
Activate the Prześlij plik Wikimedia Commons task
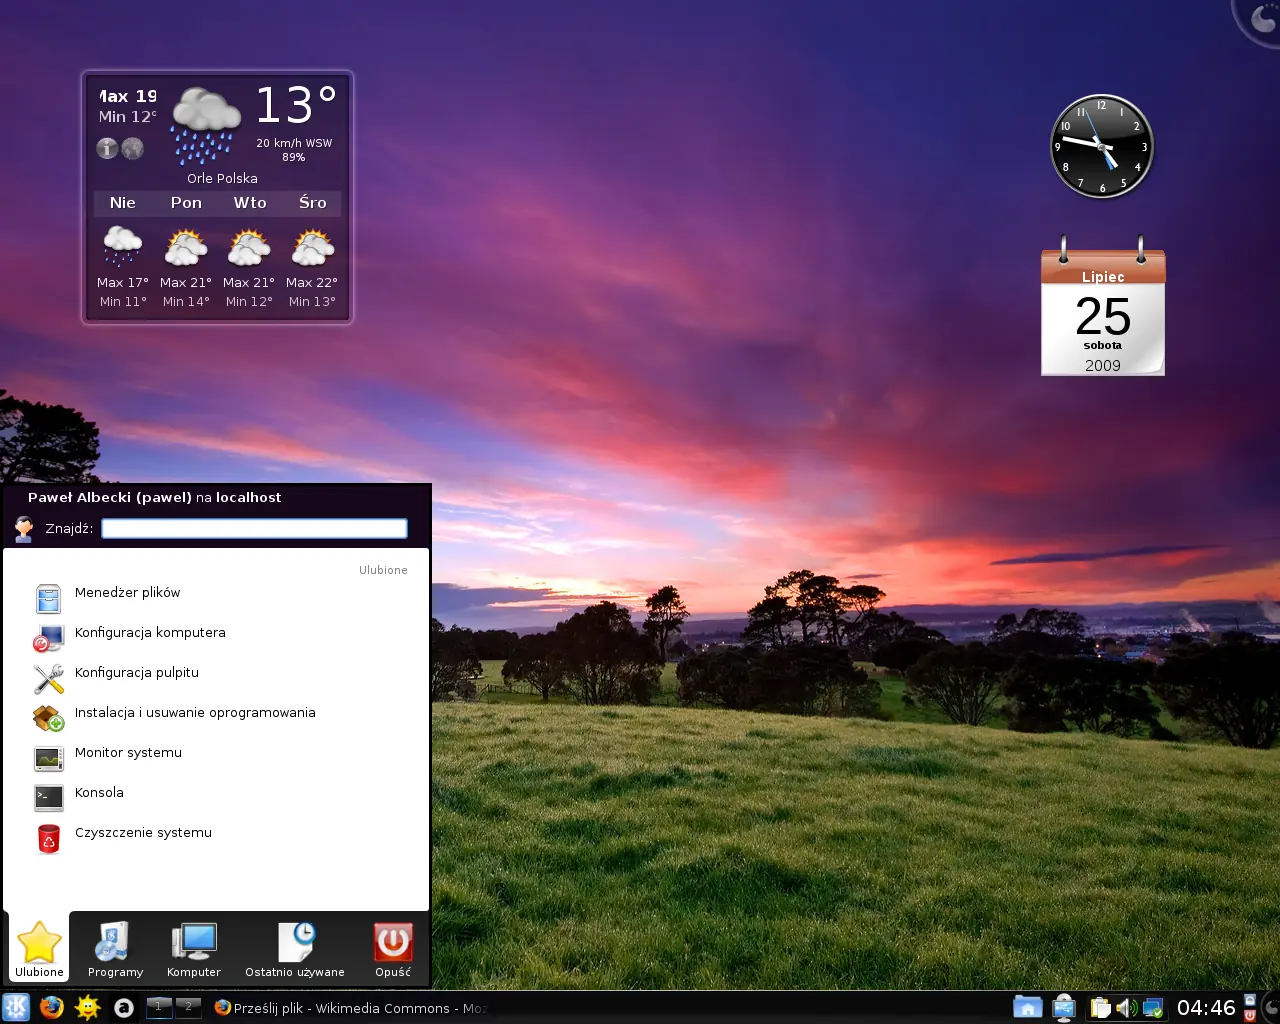tap(350, 1008)
